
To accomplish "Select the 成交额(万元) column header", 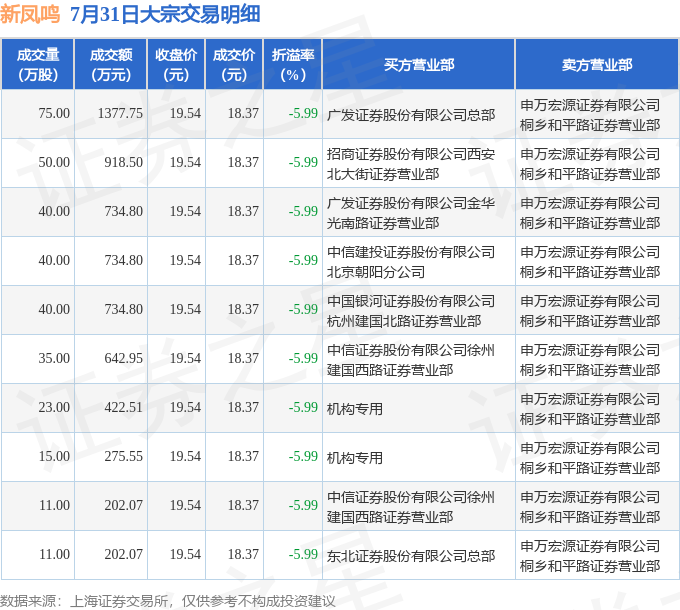I will click(x=111, y=65).
